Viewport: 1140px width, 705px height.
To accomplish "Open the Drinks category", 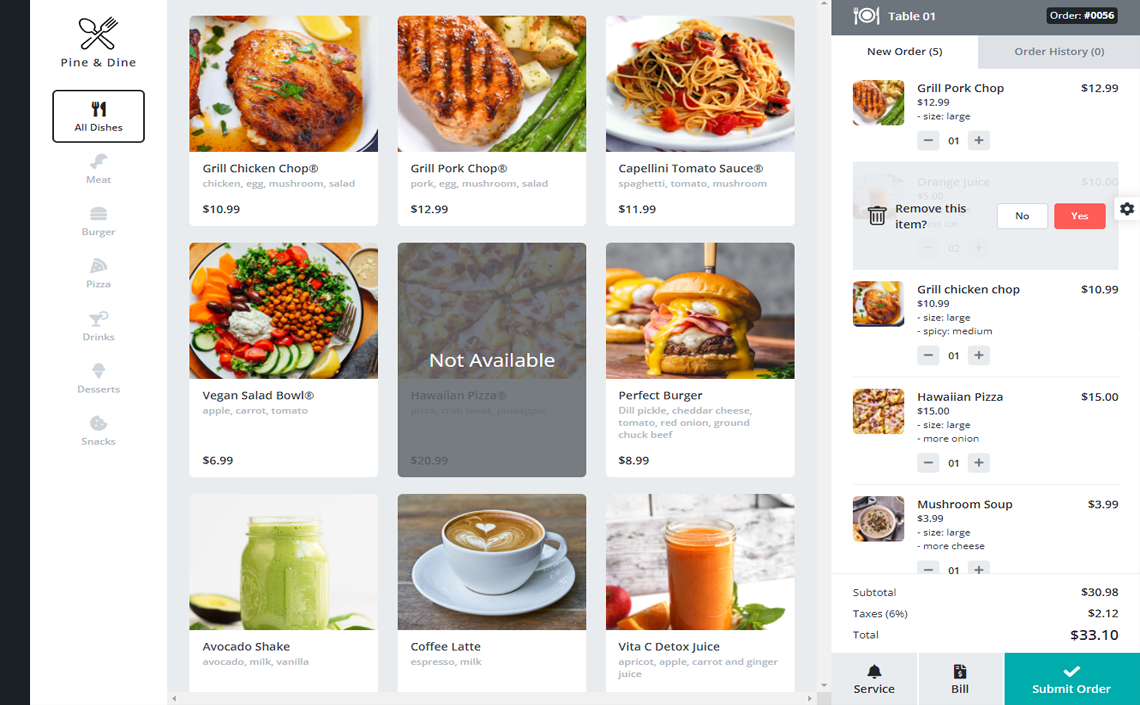I will pos(98,326).
